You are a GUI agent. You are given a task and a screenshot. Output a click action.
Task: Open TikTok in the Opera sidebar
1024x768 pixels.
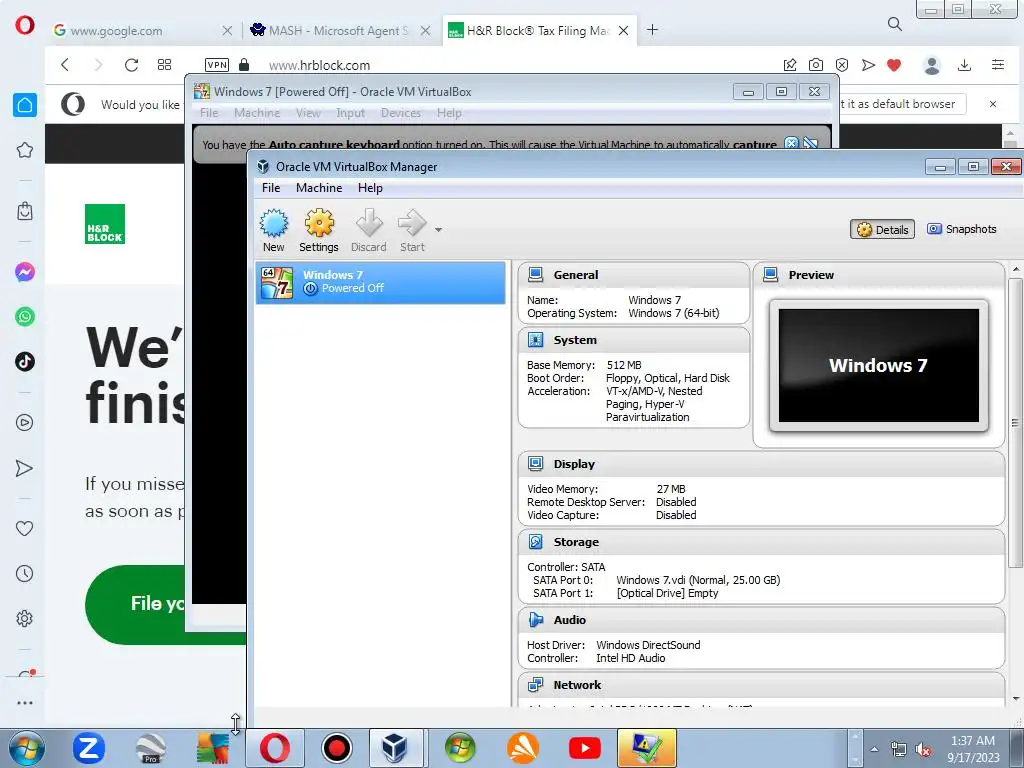25,361
